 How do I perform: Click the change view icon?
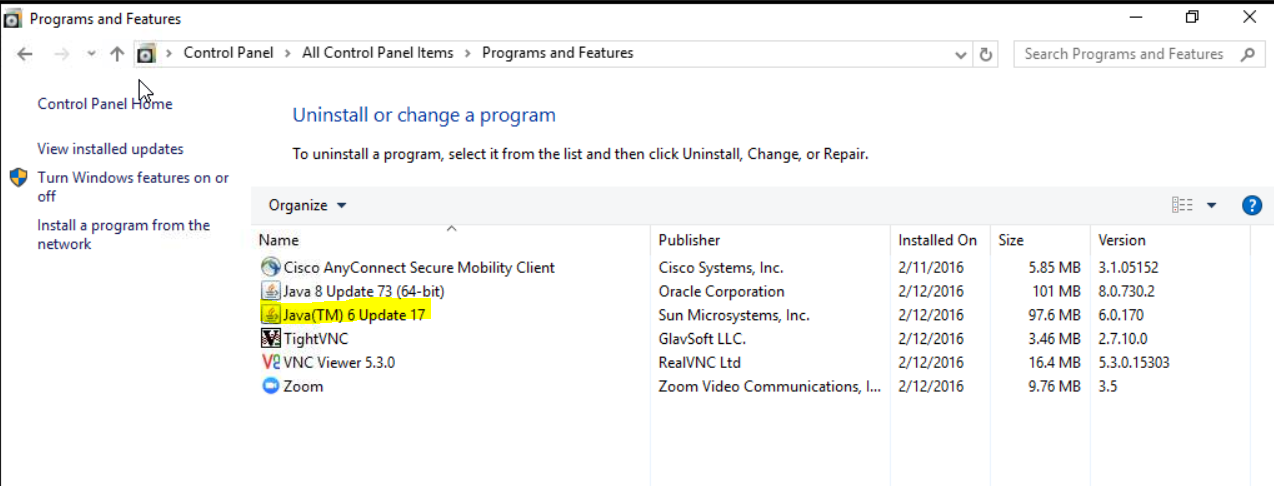[x=1183, y=205]
